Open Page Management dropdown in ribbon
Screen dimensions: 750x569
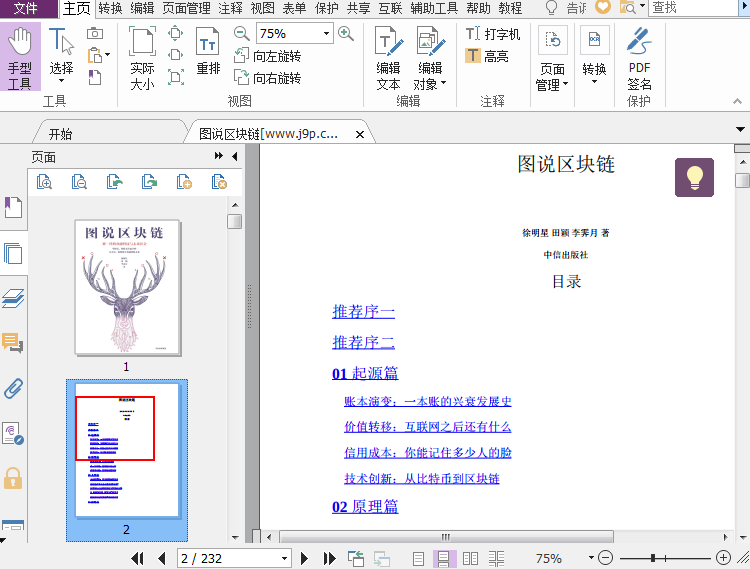(552, 58)
